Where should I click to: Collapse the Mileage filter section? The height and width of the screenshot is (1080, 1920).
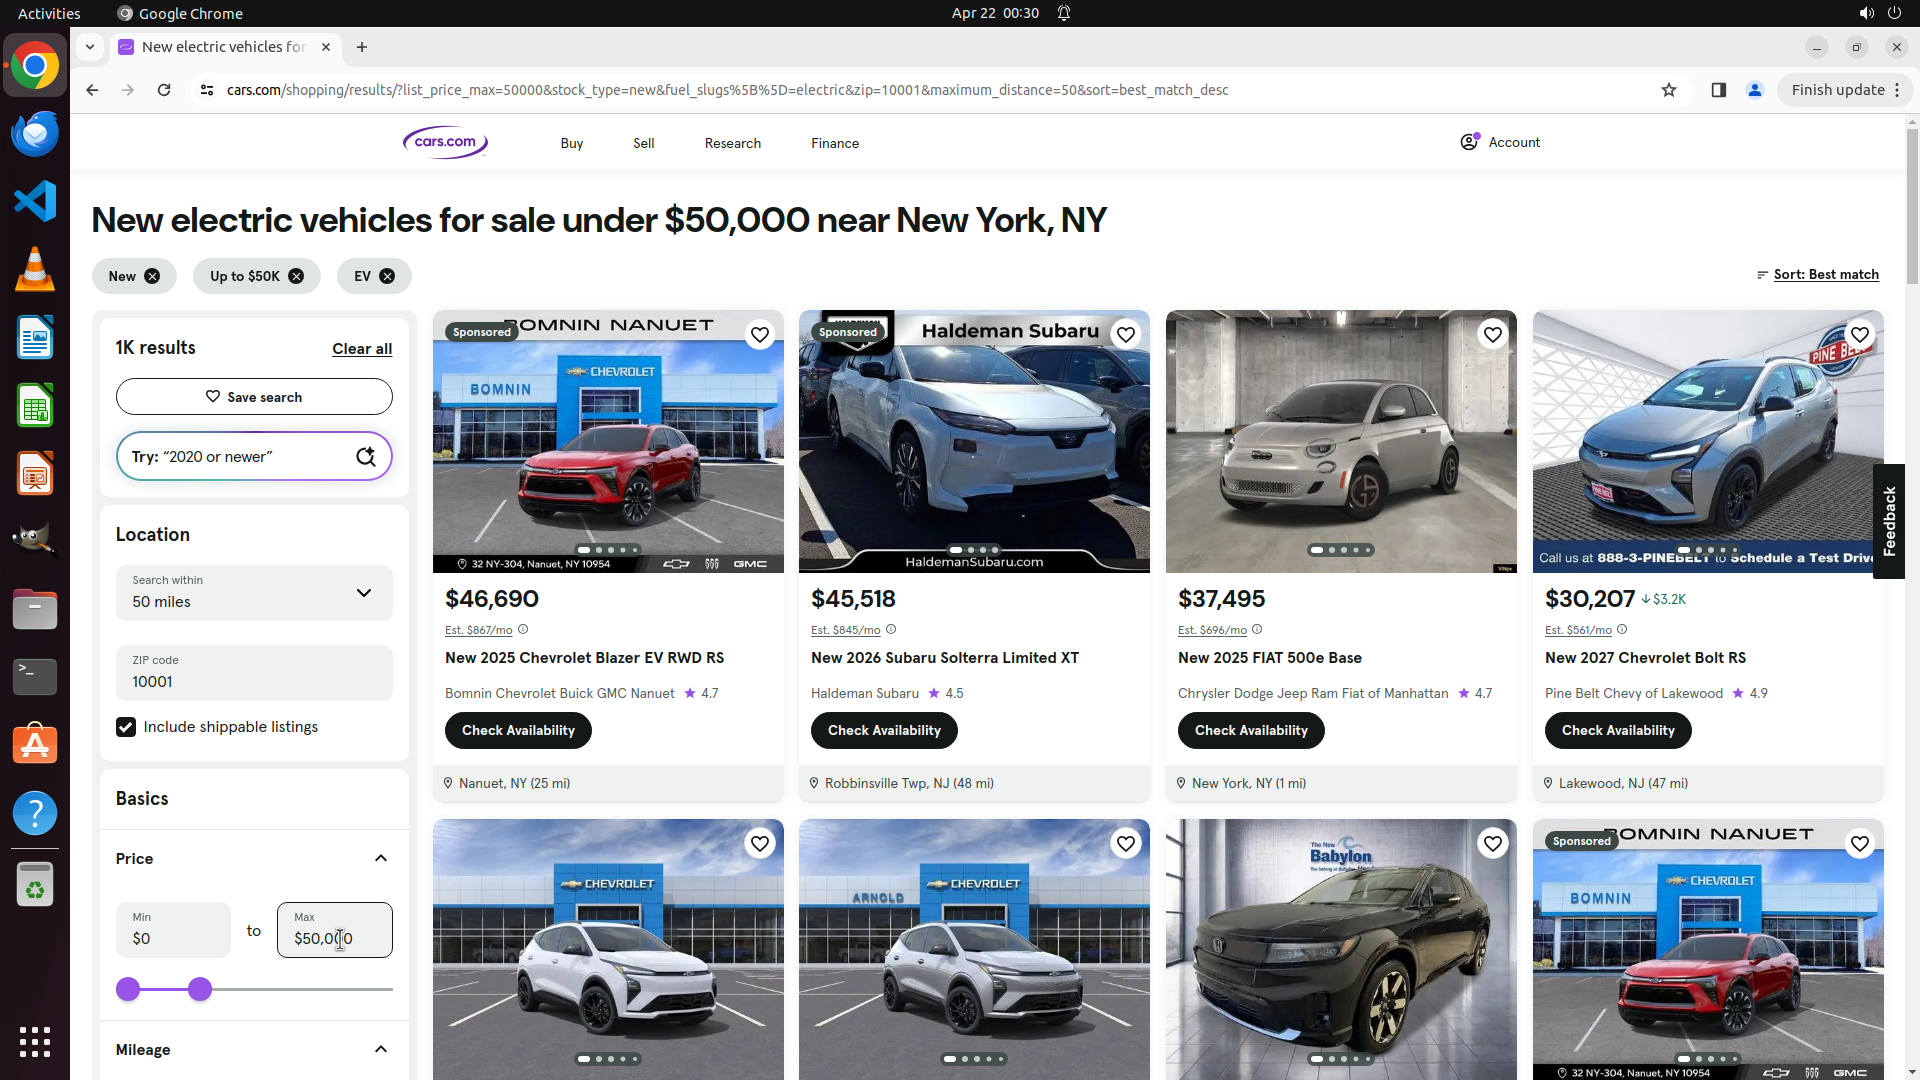pyautogui.click(x=381, y=1050)
